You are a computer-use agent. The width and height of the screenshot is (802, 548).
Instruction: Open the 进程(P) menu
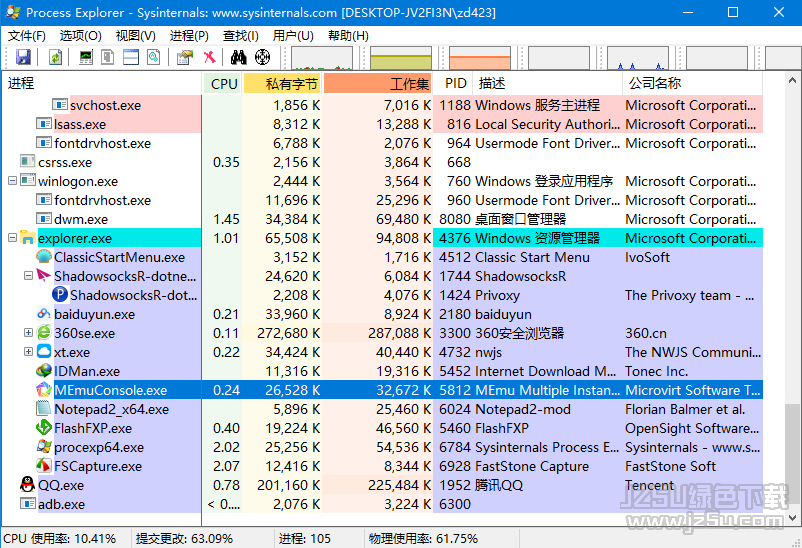189,36
